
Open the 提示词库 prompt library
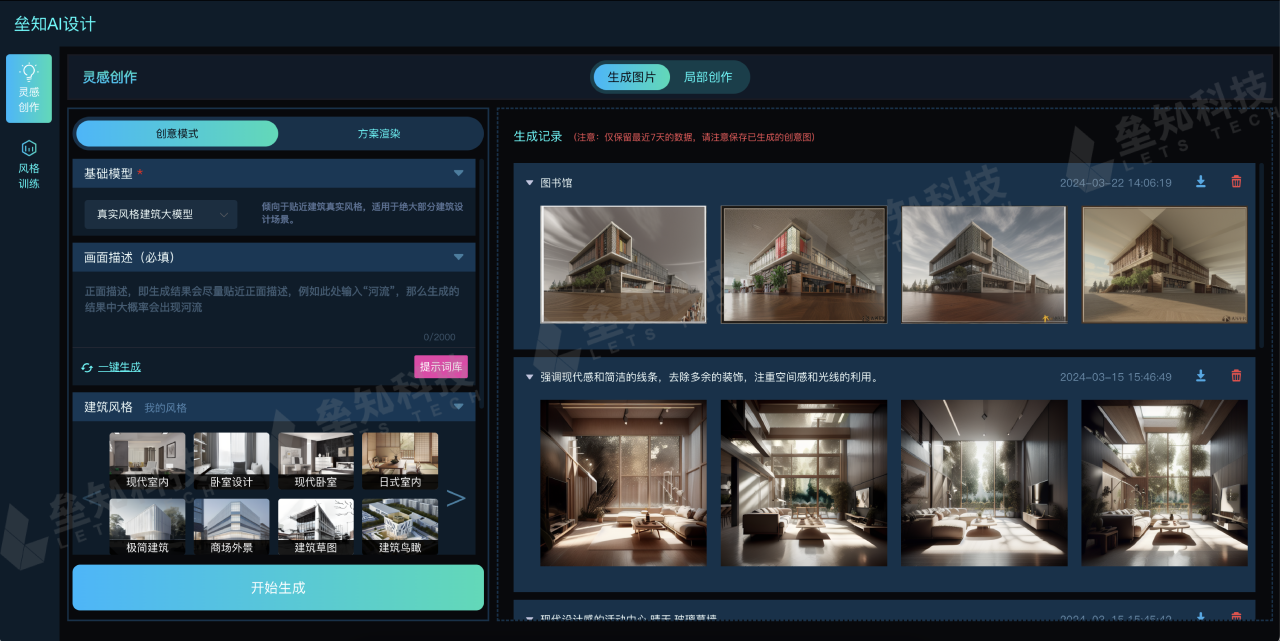tap(440, 367)
